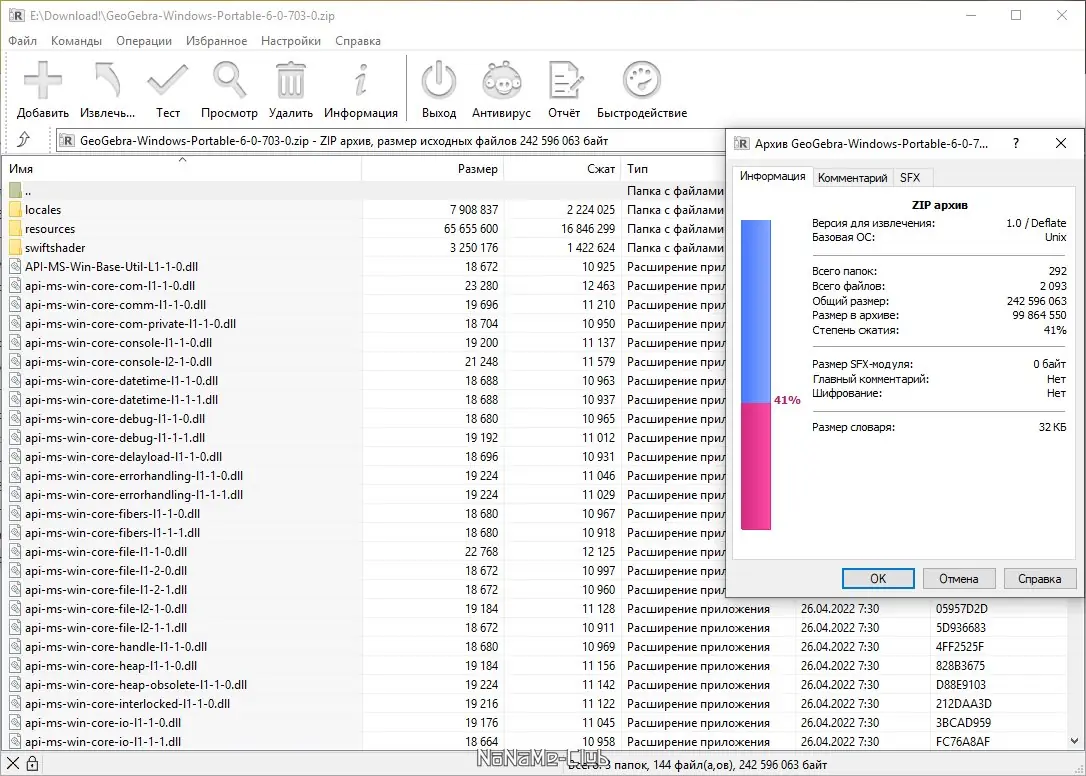The height and width of the screenshot is (776, 1086).
Task: Click the lock icon in status bar
Action: pyautogui.click(x=32, y=764)
